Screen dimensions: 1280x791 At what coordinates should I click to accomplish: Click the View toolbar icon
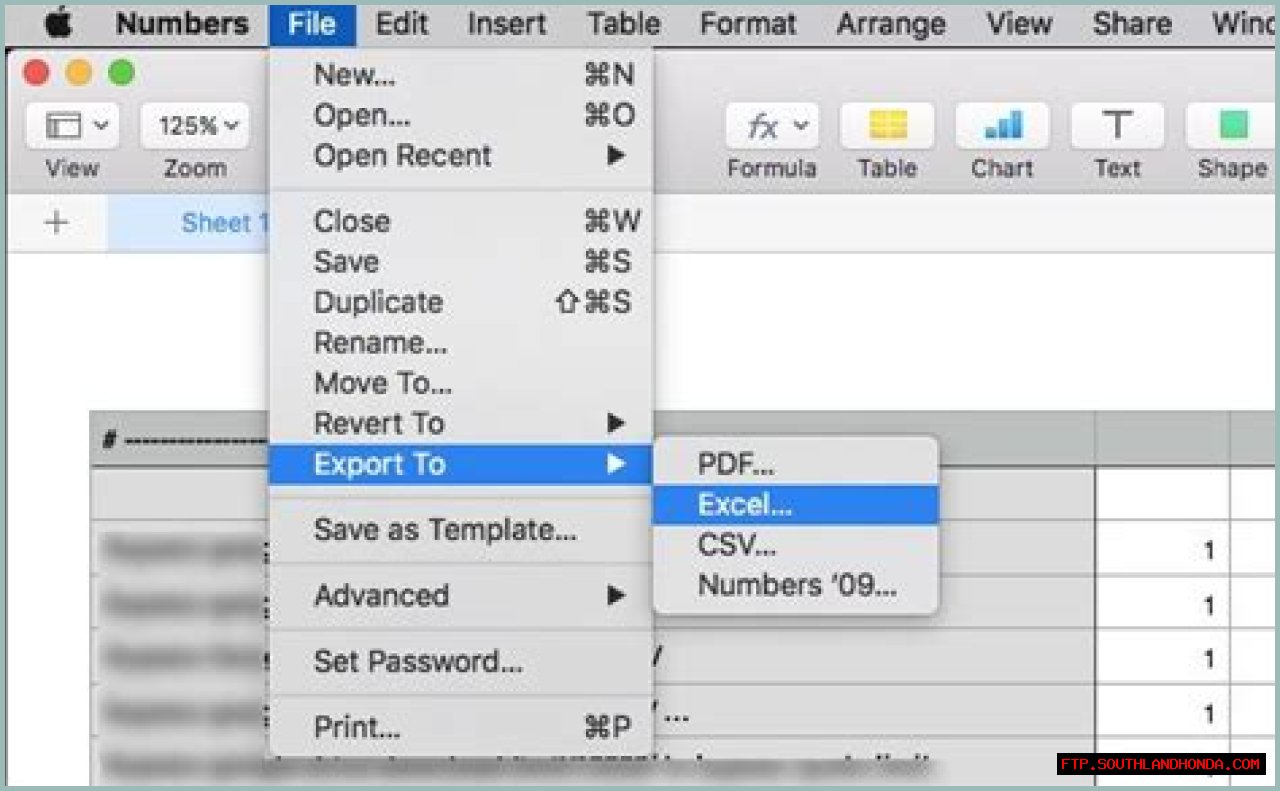72,127
